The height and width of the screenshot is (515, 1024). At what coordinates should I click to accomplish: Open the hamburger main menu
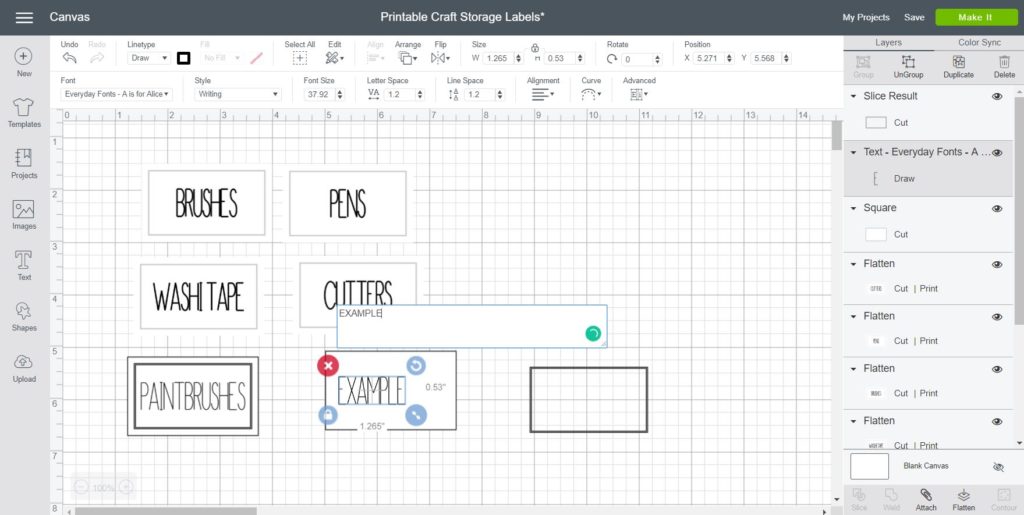click(x=25, y=17)
